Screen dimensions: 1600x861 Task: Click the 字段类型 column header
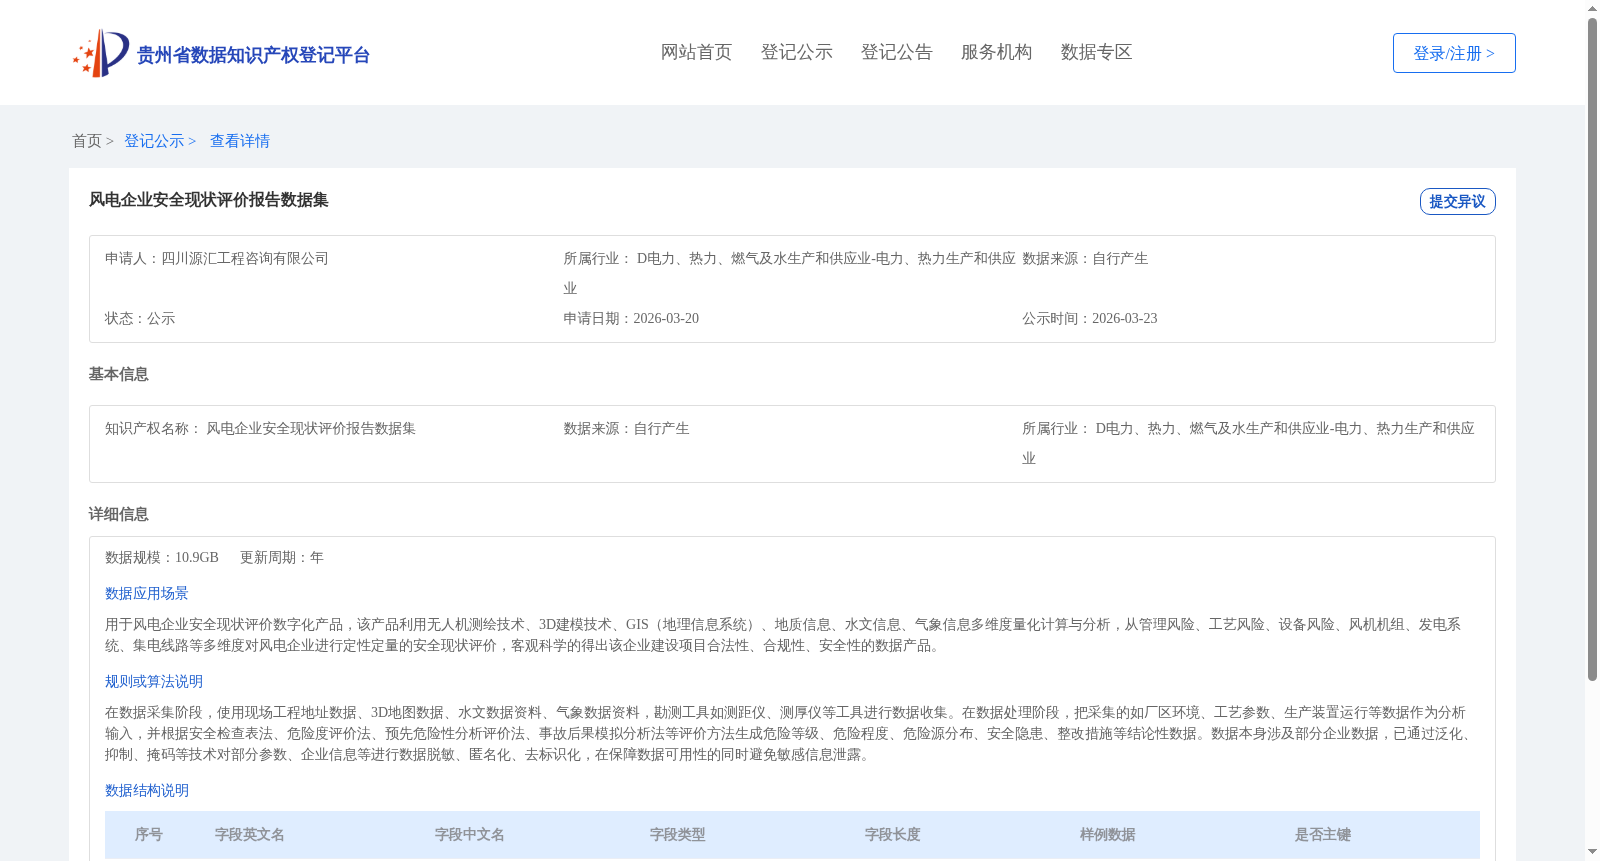click(x=678, y=834)
